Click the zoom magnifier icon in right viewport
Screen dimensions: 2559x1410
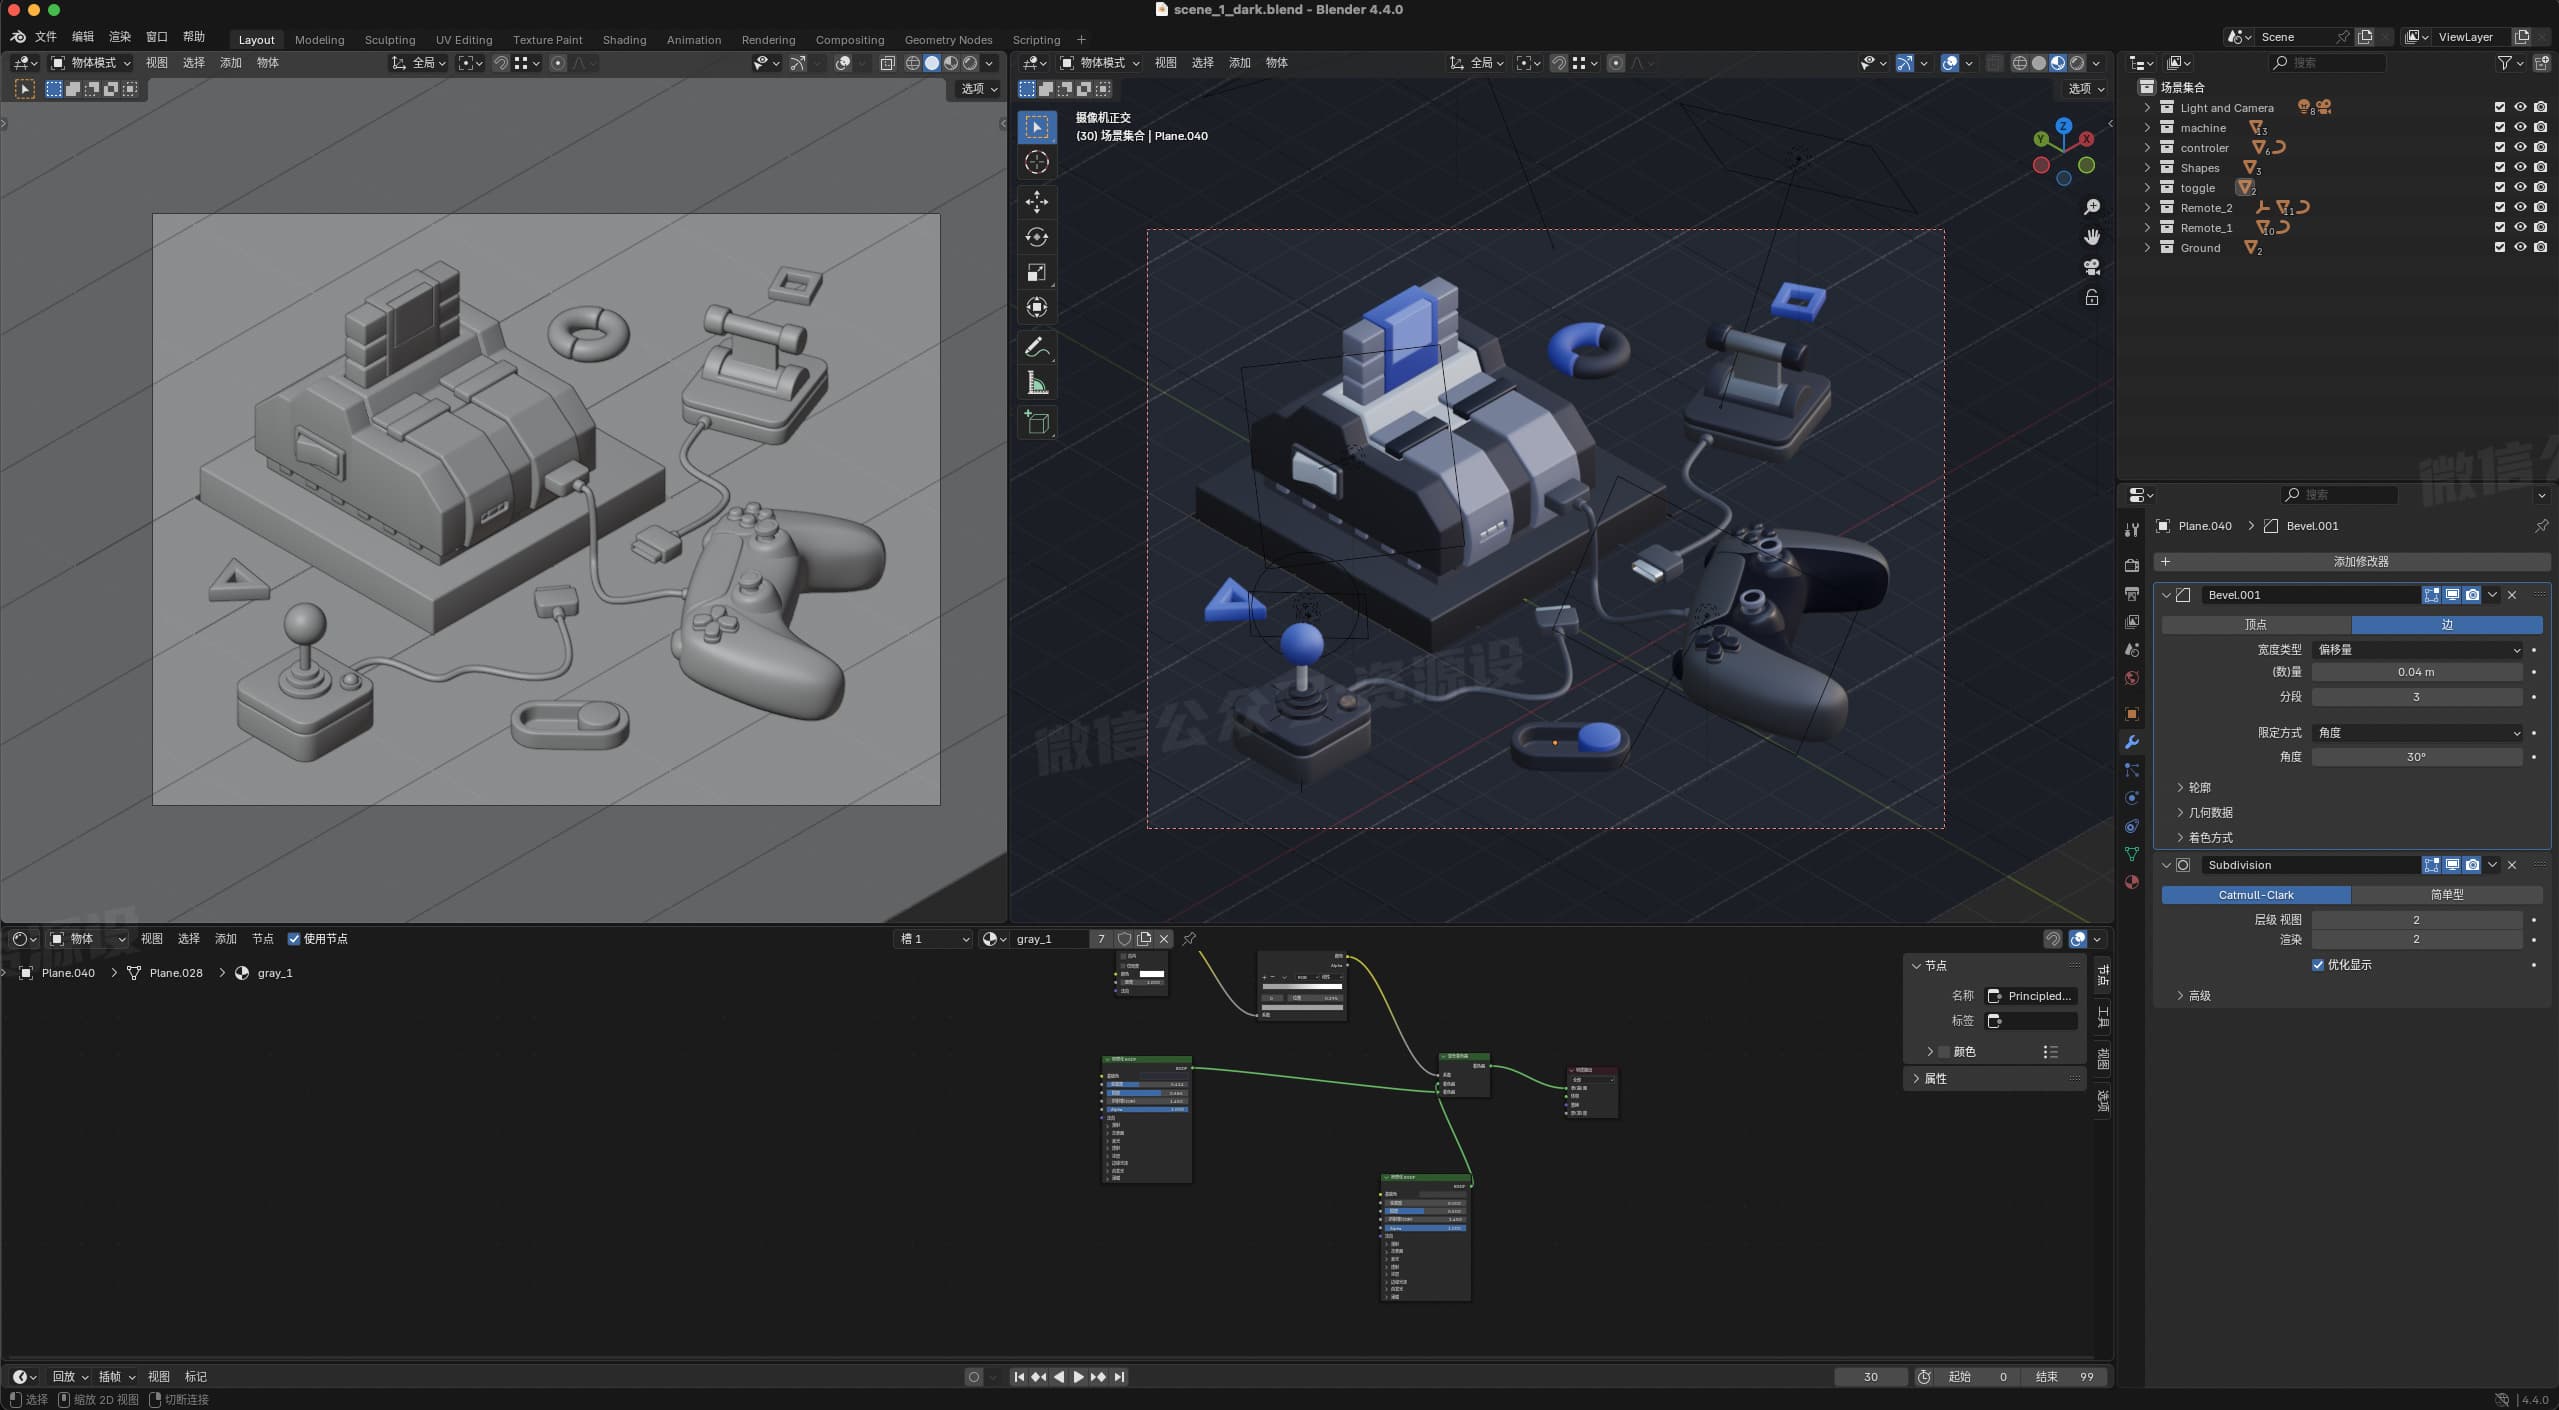[2091, 207]
